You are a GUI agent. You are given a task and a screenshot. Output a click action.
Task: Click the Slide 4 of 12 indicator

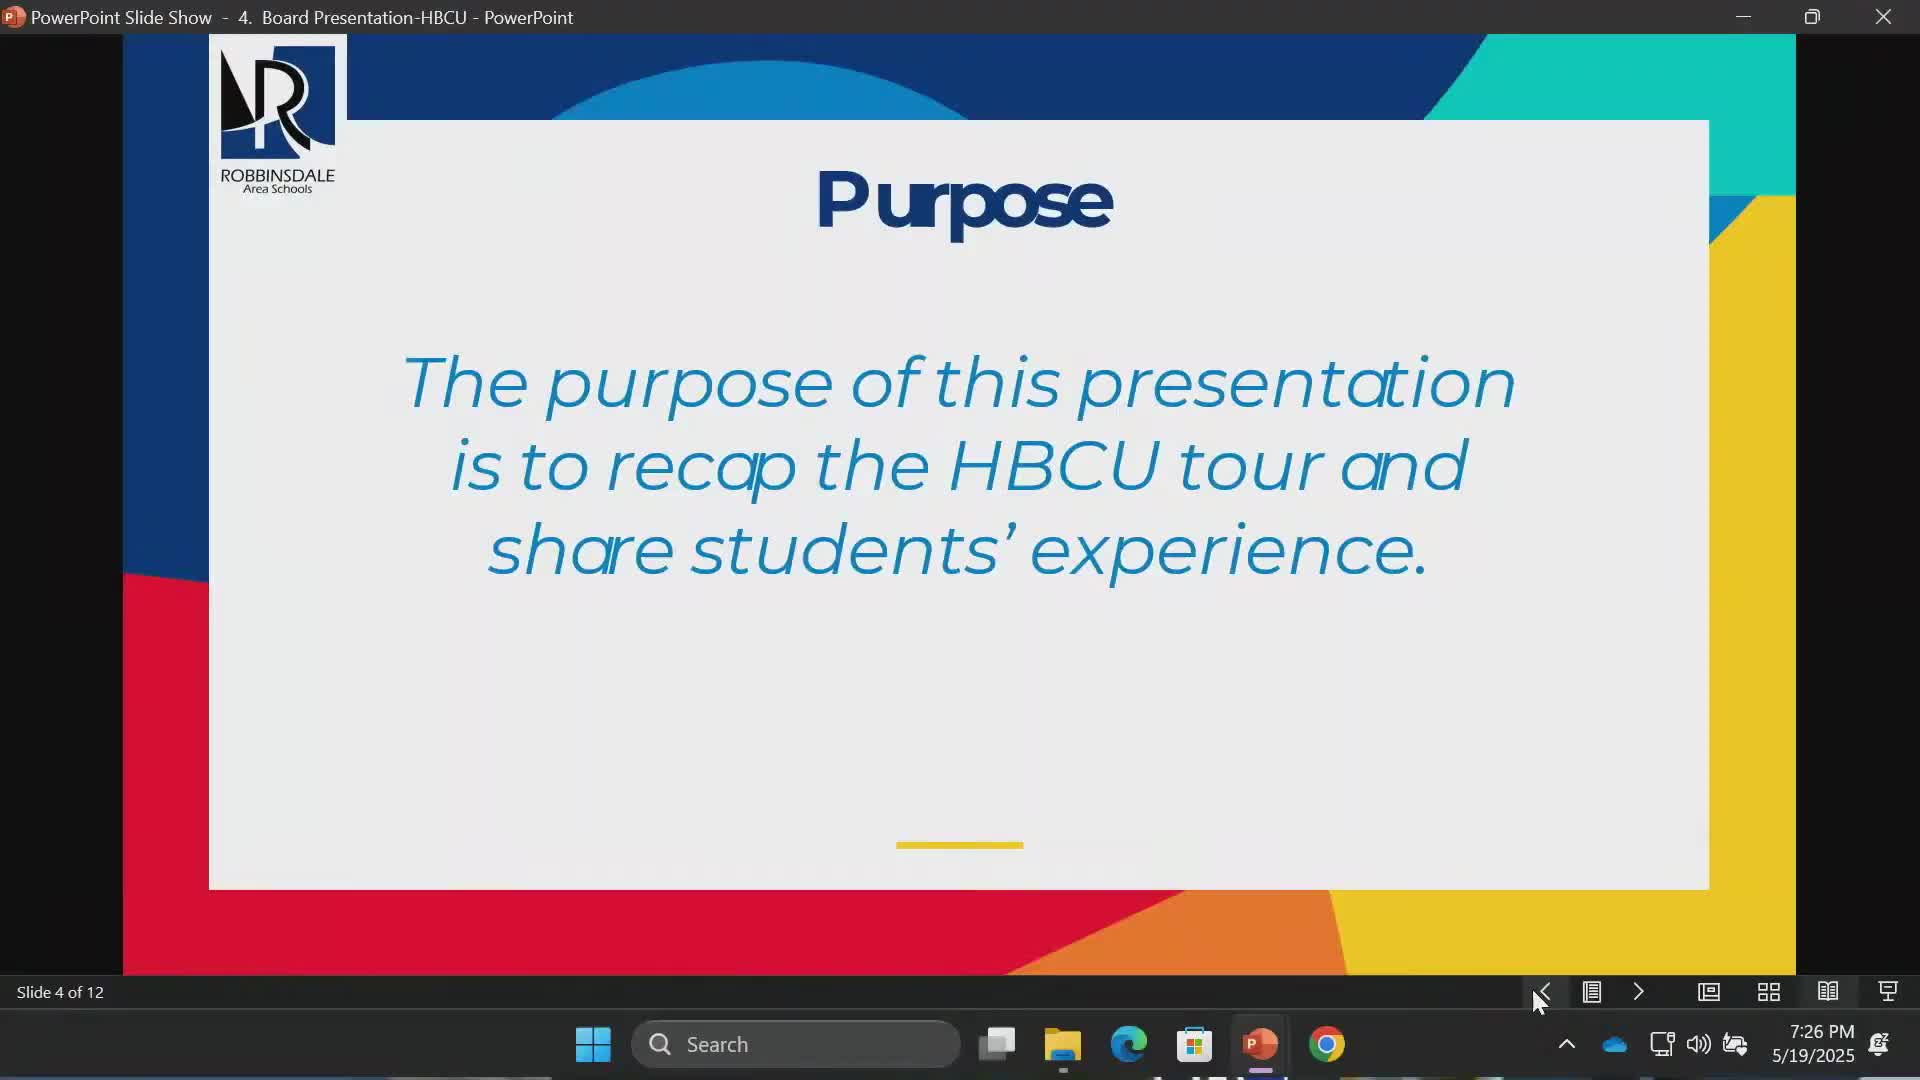pyautogui.click(x=60, y=992)
